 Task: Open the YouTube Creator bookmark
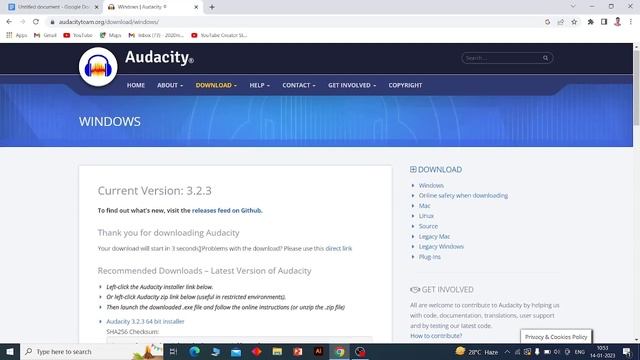pos(219,35)
